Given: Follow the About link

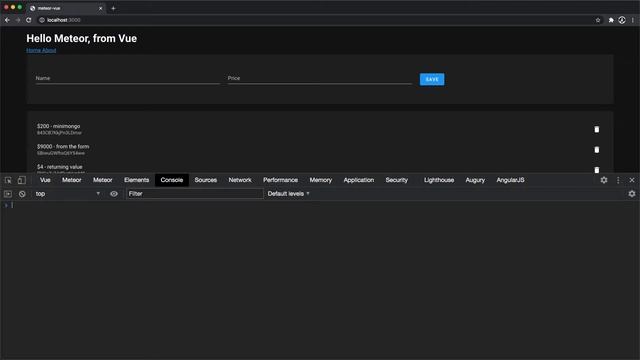Looking at the screenshot, I should click(x=49, y=50).
